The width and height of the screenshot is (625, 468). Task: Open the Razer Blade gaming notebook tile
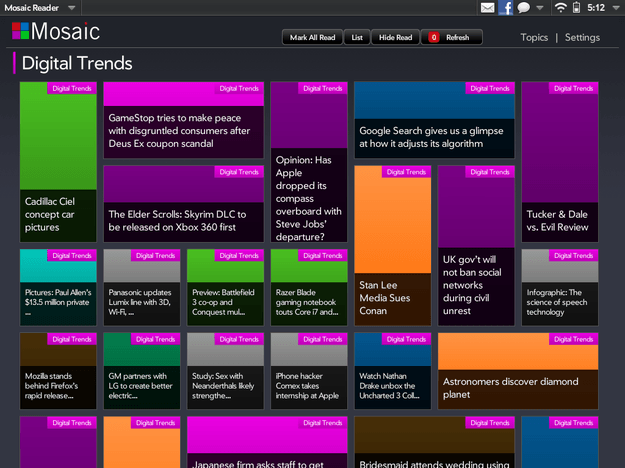[x=309, y=287]
